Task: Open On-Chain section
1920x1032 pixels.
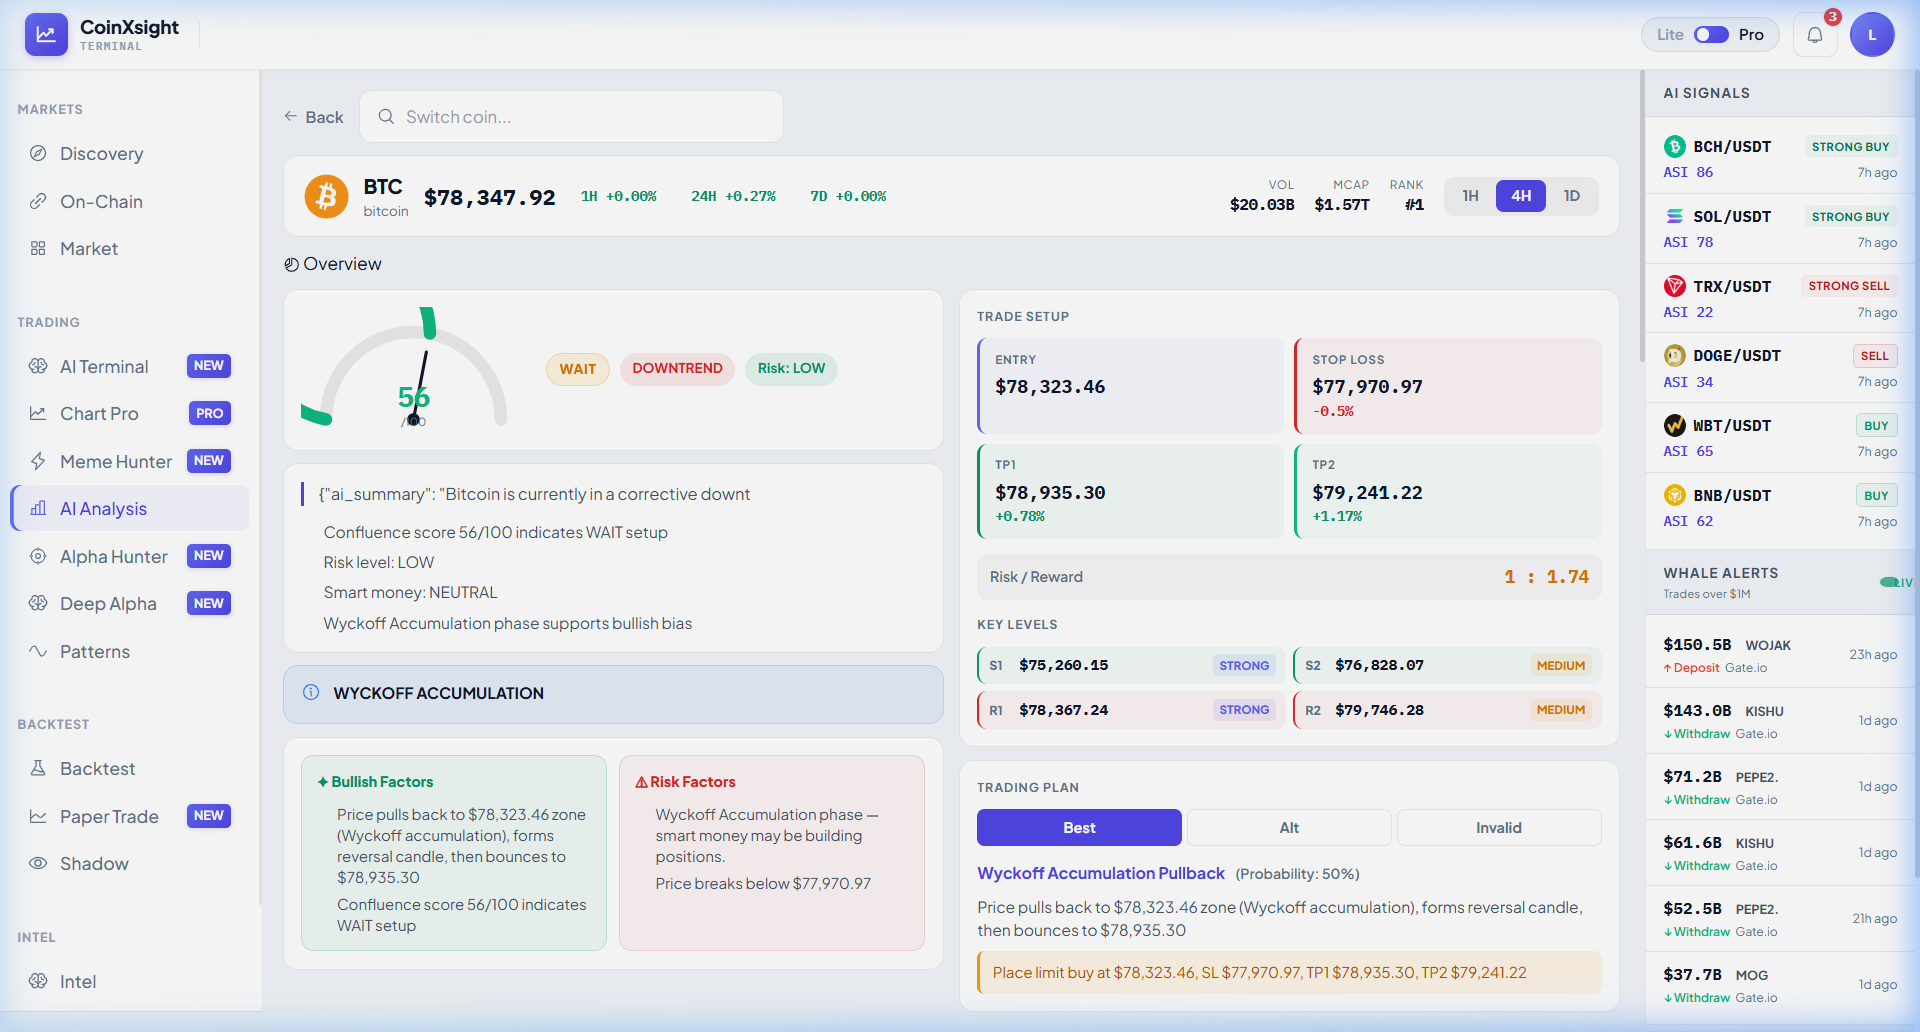Action: [x=130, y=201]
